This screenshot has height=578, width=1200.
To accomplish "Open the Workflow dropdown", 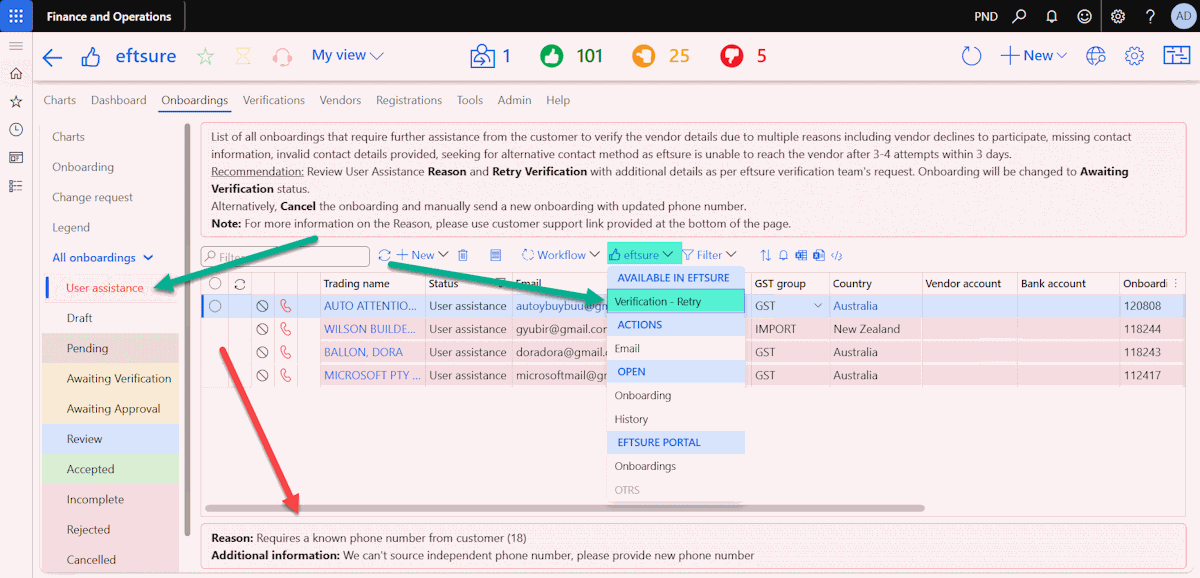I will click(561, 255).
